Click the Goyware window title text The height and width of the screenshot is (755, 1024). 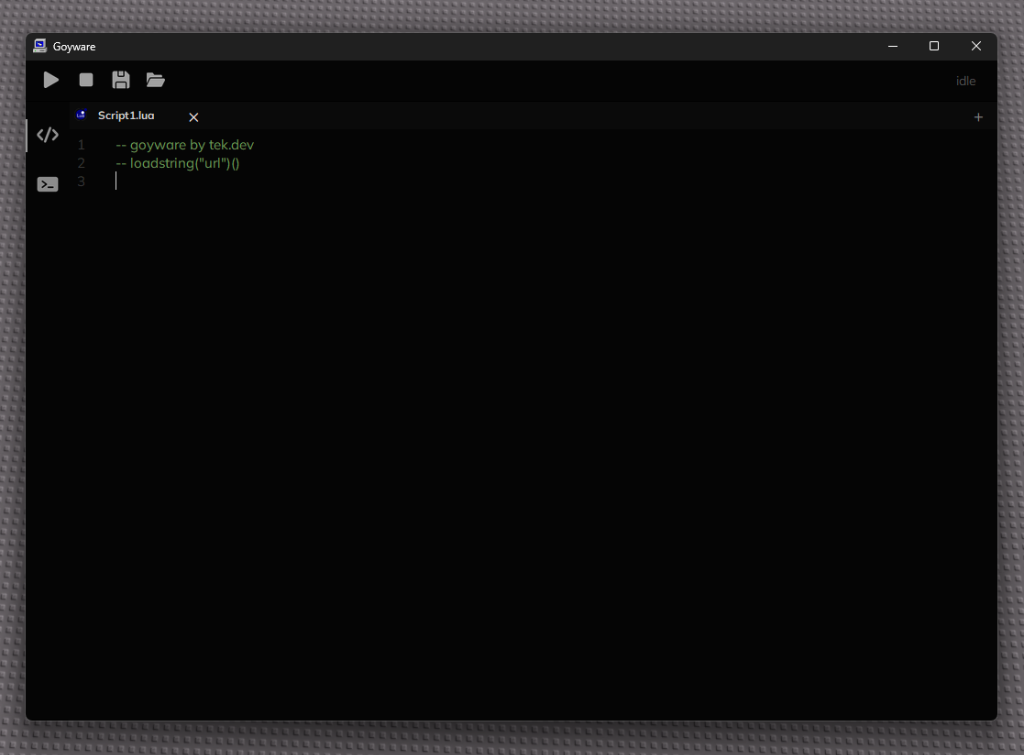click(74, 46)
